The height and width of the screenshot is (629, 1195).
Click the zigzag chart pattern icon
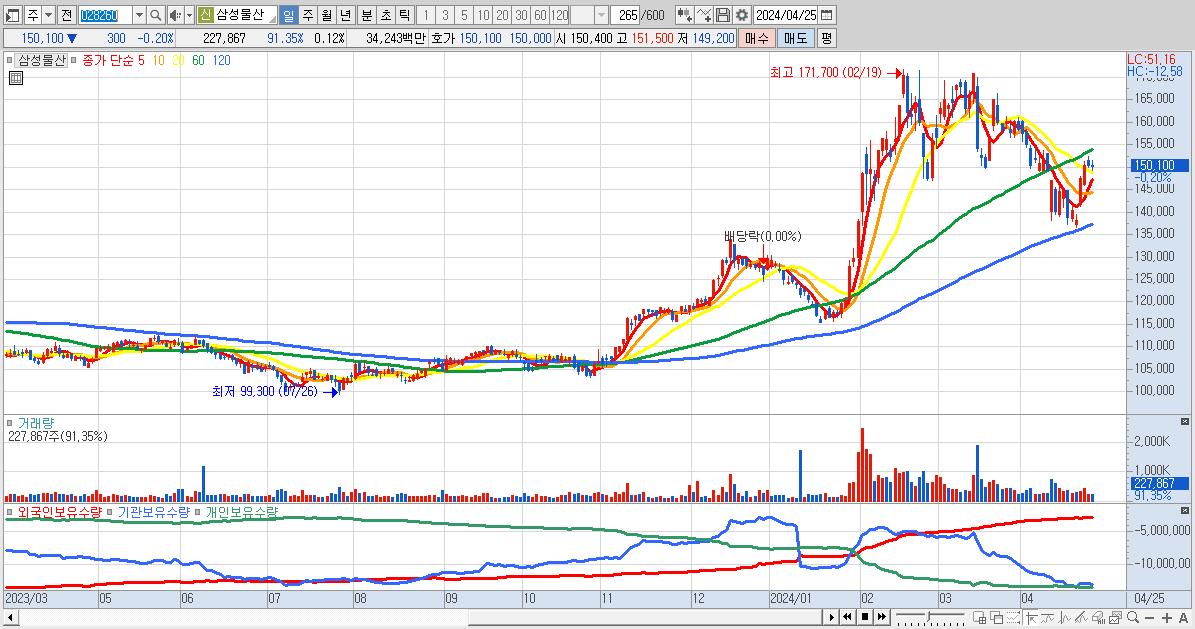pyautogui.click(x=1065, y=618)
